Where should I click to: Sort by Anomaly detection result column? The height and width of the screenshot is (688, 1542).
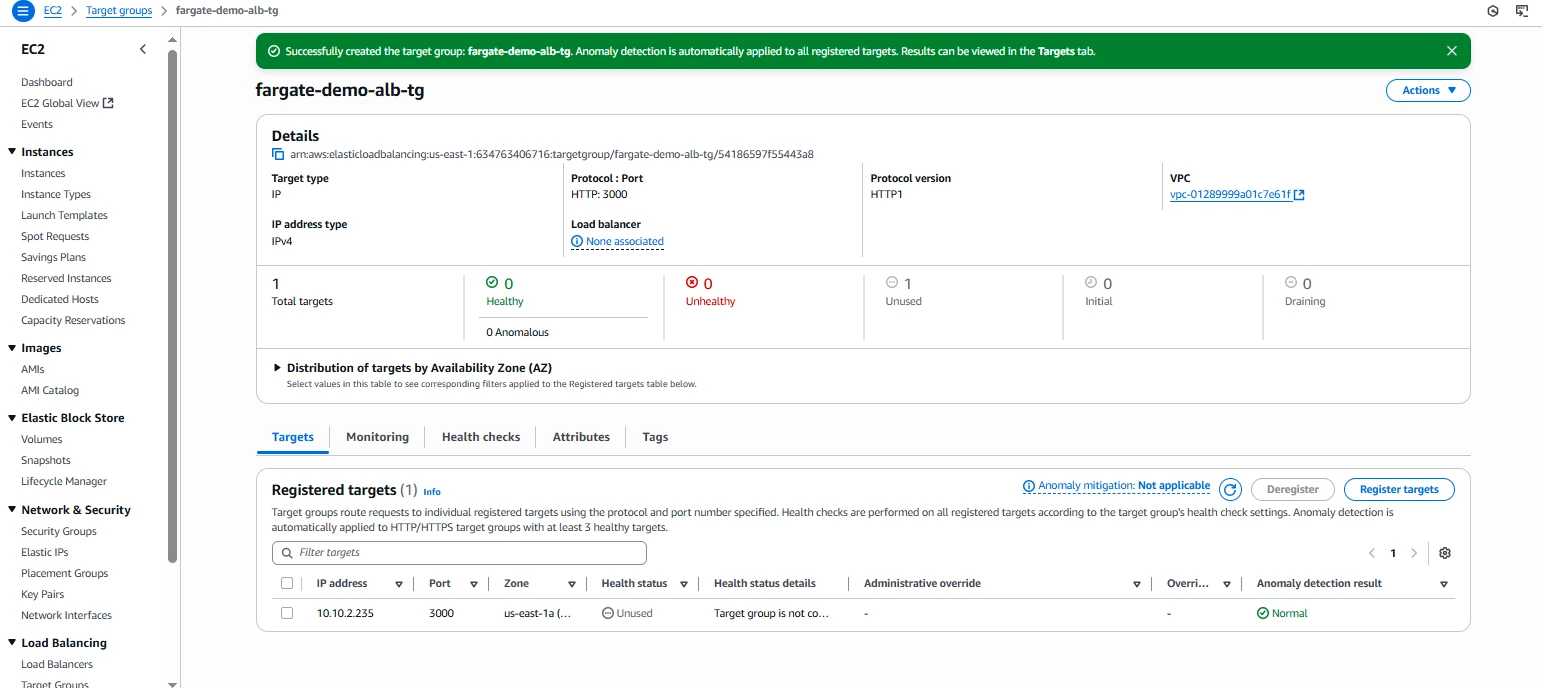click(x=1444, y=584)
